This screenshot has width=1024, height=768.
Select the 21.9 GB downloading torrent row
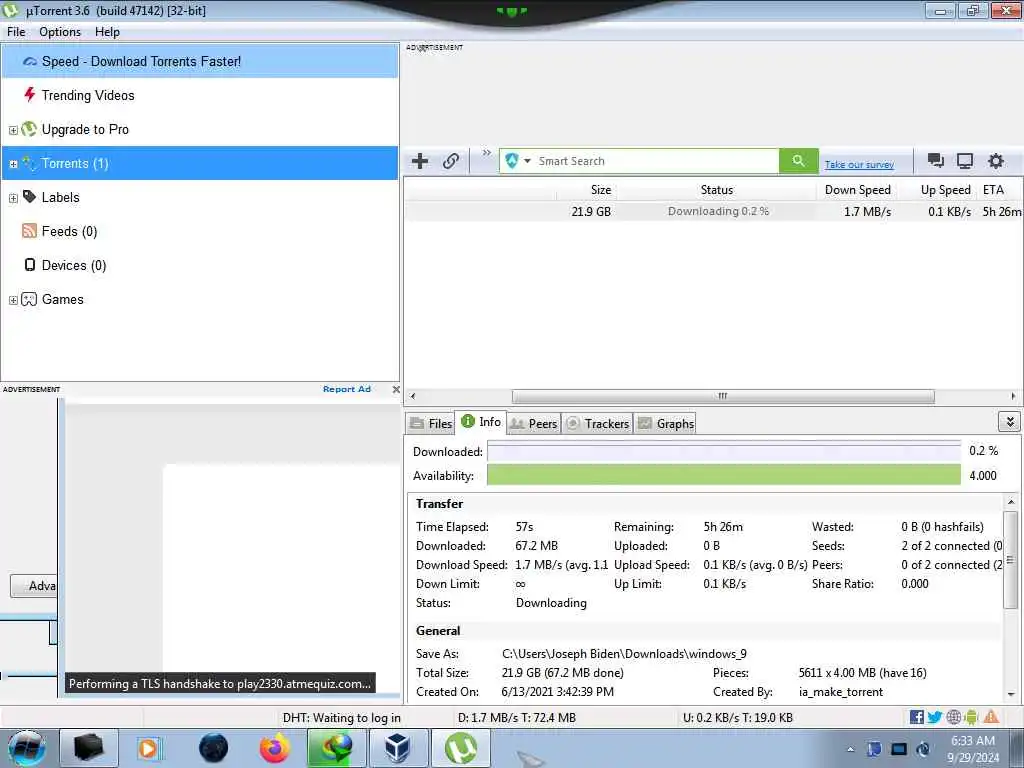713,211
